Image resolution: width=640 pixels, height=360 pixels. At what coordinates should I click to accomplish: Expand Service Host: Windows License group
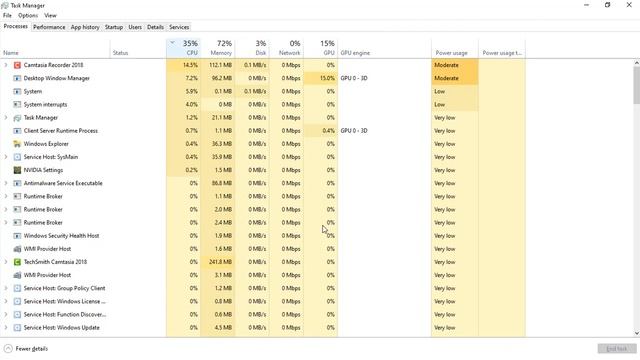[6, 301]
